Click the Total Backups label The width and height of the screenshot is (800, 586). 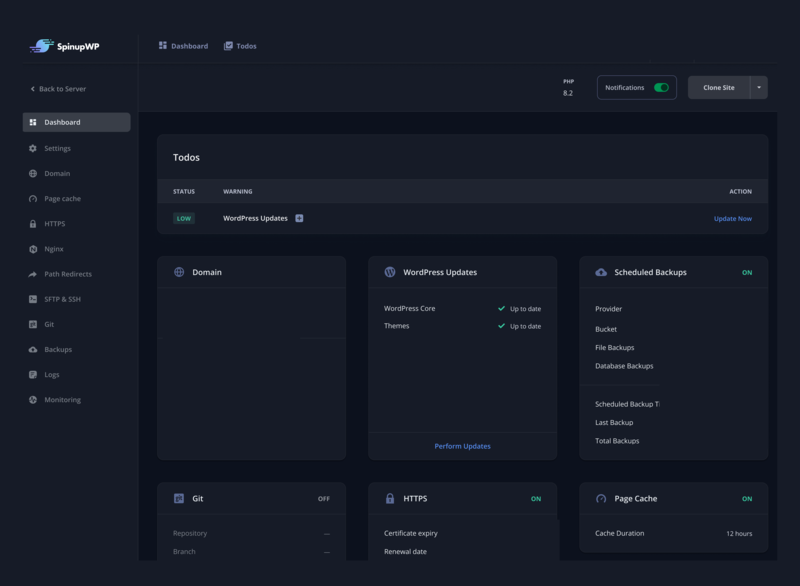point(617,441)
